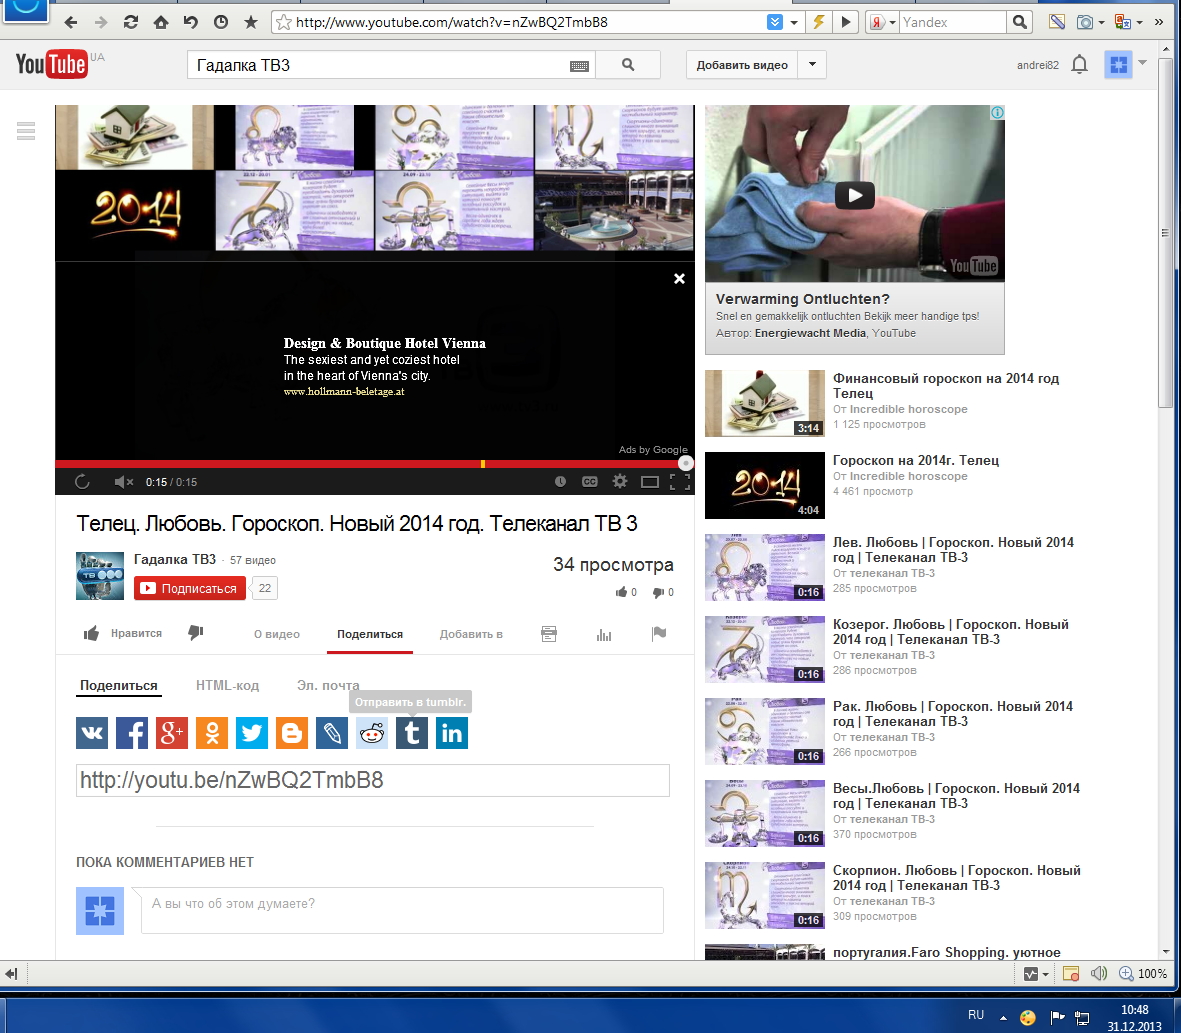Click Добавить видео upload button

click(x=742, y=65)
